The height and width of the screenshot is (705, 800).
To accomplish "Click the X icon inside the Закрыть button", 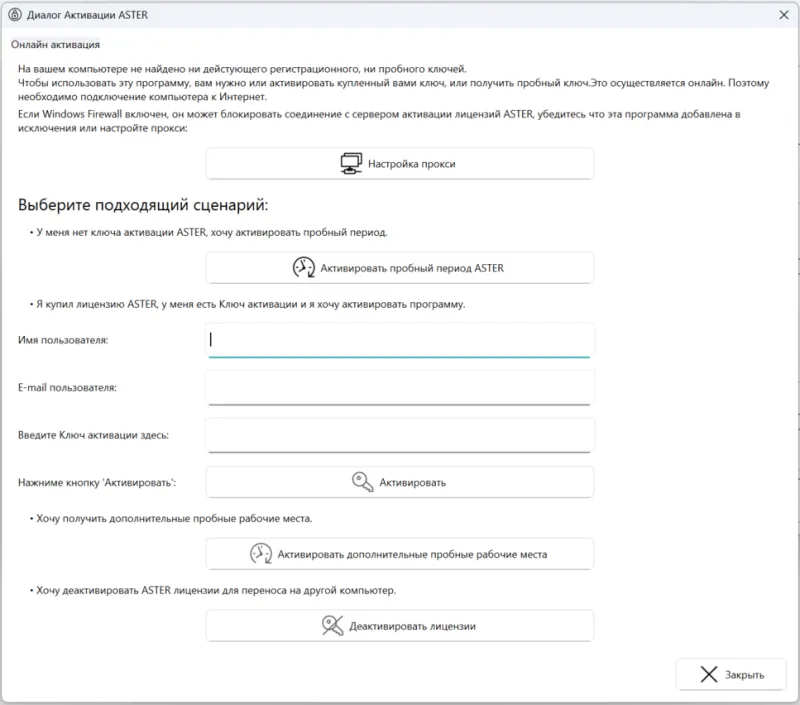I will (x=711, y=674).
